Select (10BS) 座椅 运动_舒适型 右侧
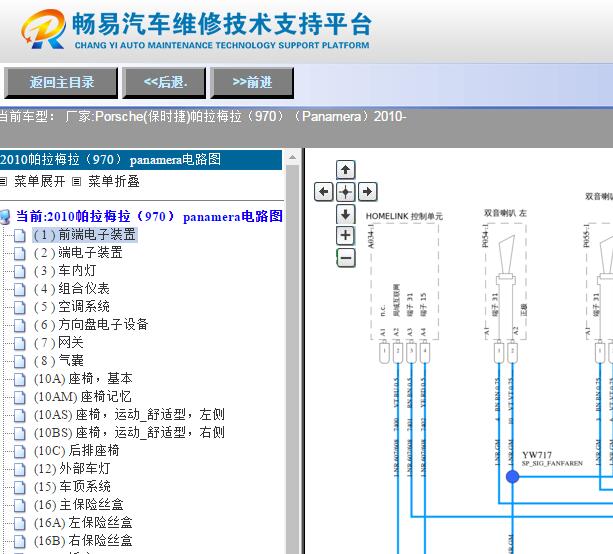Image resolution: width=613 pixels, height=554 pixels. click(129, 432)
